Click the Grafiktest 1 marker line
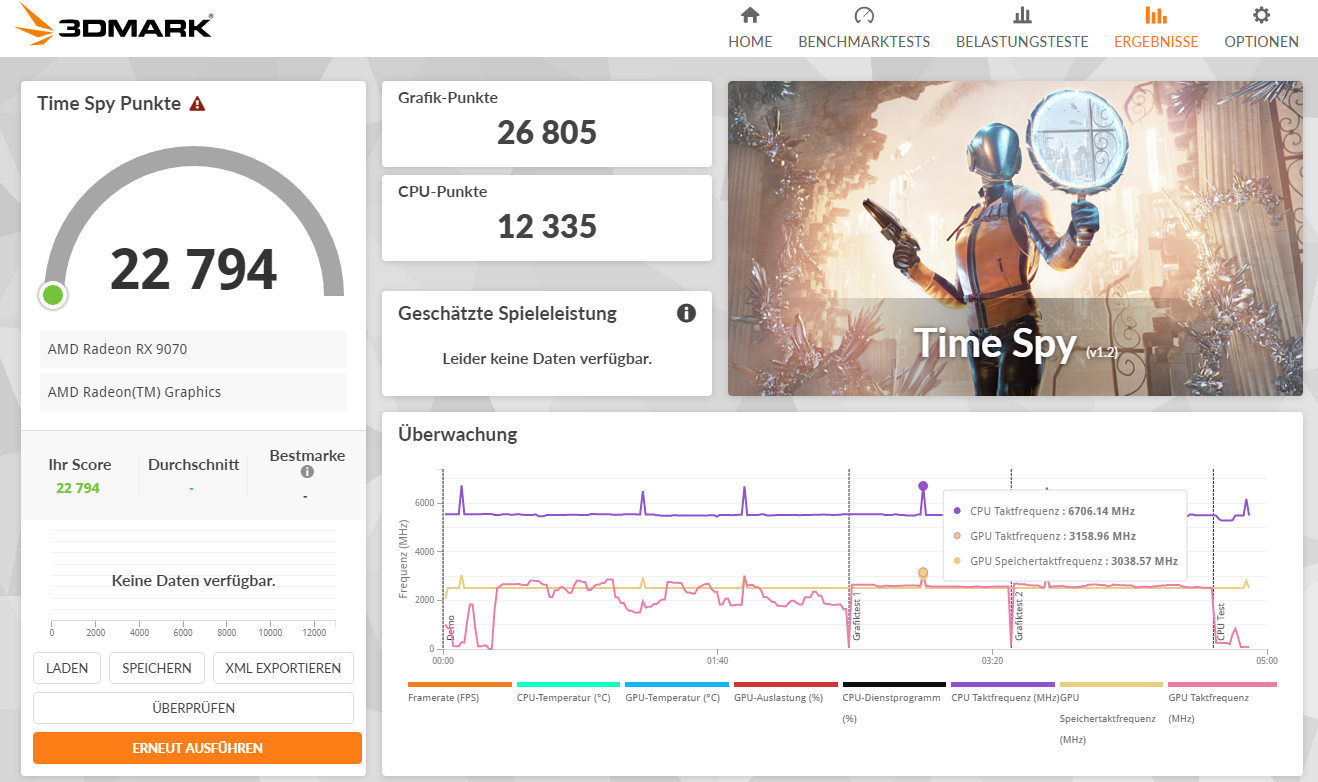Viewport: 1318px width, 782px height. (x=849, y=560)
